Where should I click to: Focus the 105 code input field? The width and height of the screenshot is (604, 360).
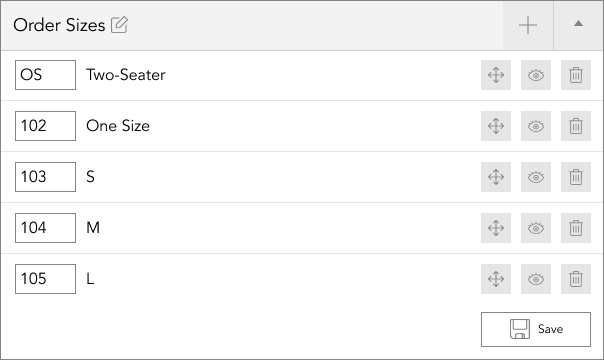45,279
